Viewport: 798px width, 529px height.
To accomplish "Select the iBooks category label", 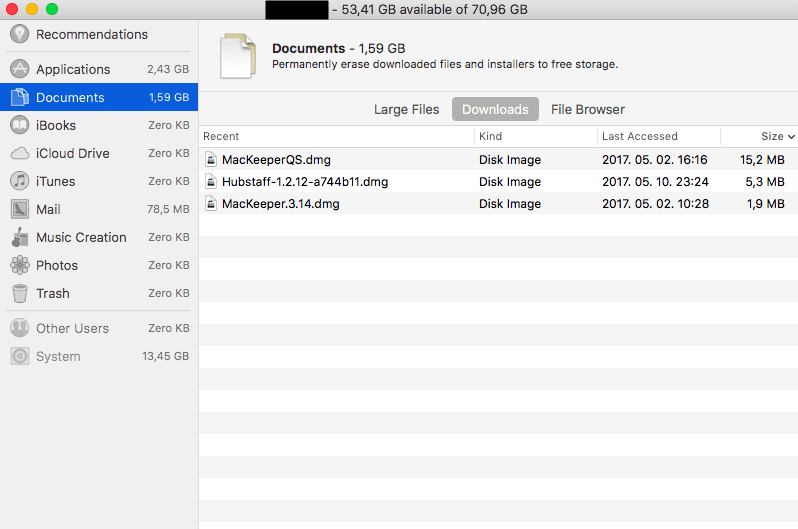I will click(55, 125).
